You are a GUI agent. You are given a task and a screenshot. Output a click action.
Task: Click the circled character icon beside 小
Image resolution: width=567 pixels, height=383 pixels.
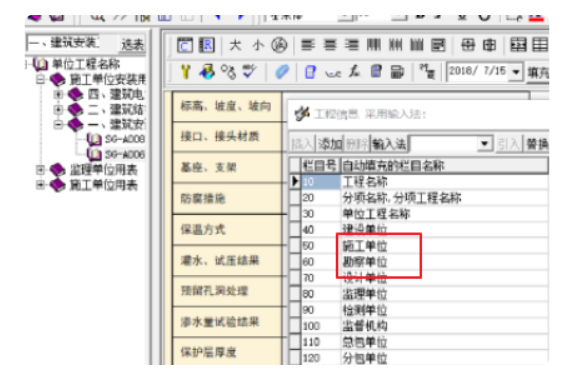(279, 46)
